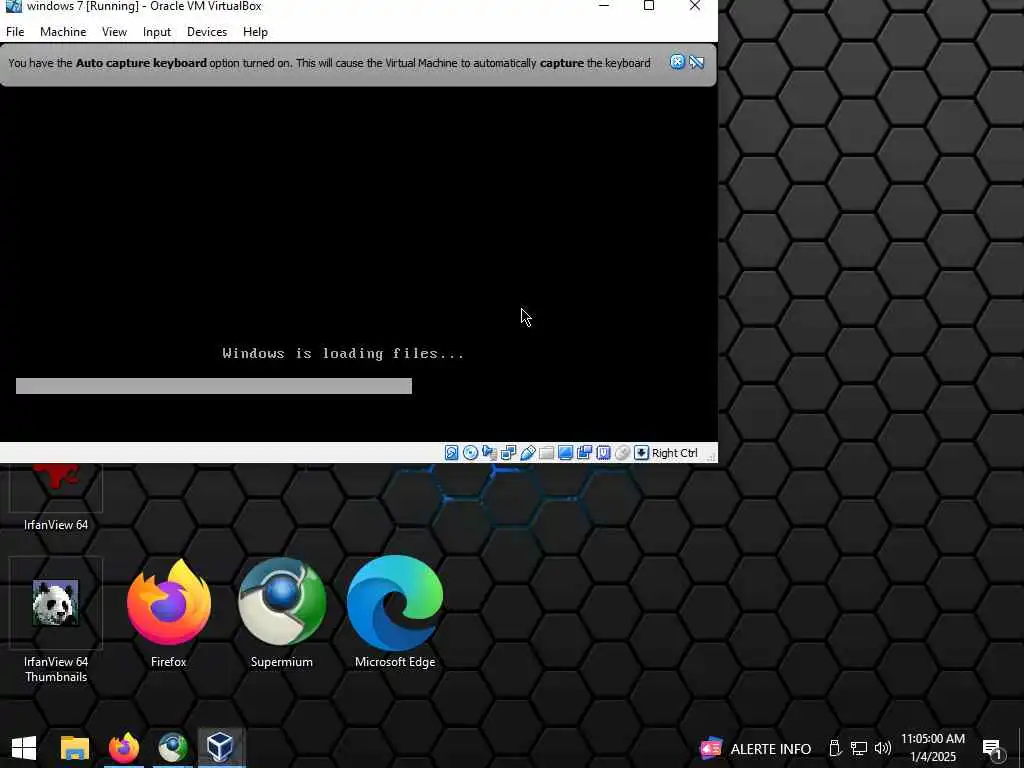Open the taskbar clock and date
The width and height of the screenshot is (1024, 768).
click(x=933, y=748)
